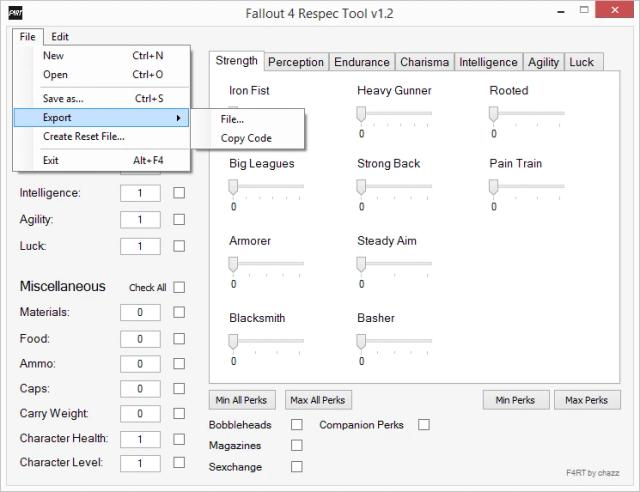This screenshot has height=492, width=640.
Task: Toggle the Food checkbox
Action: coord(179,338)
